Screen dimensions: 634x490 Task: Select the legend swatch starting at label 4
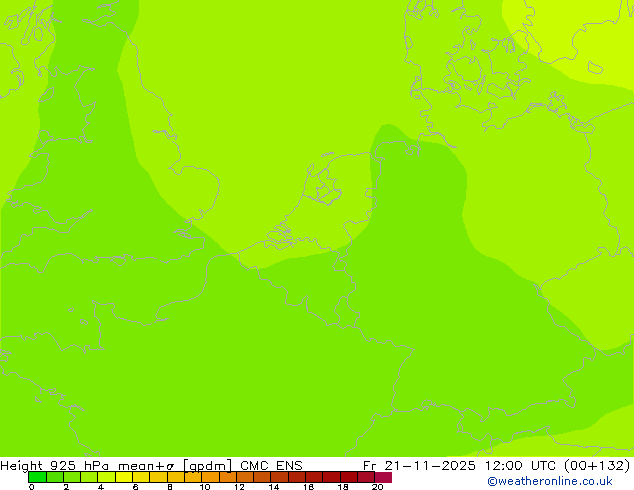click(107, 477)
